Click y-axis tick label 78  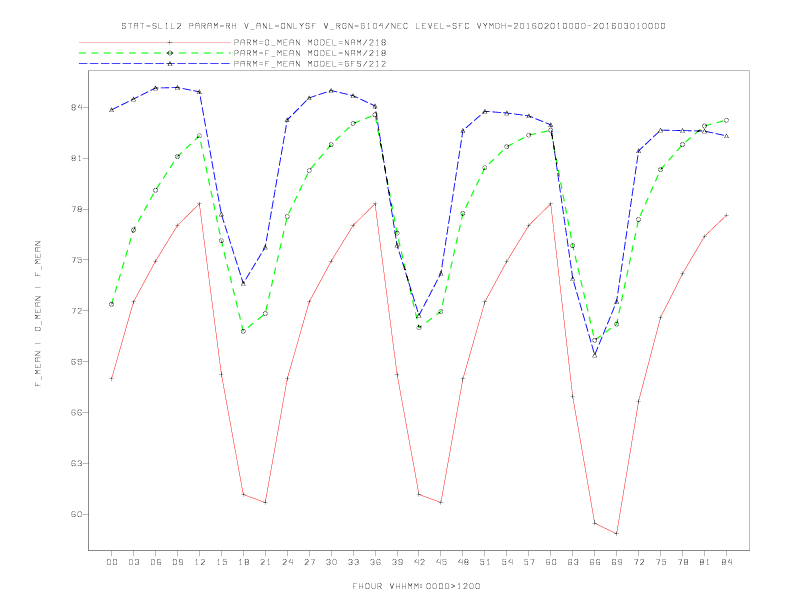(77, 209)
